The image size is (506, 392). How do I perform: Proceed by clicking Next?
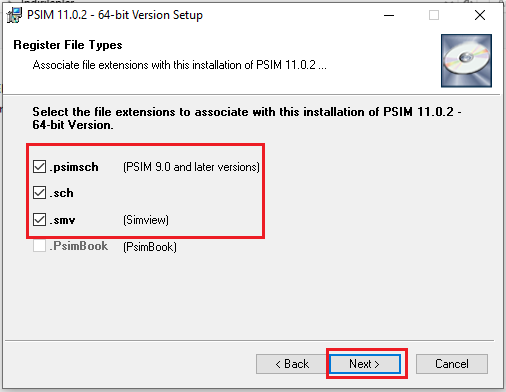coord(365,364)
